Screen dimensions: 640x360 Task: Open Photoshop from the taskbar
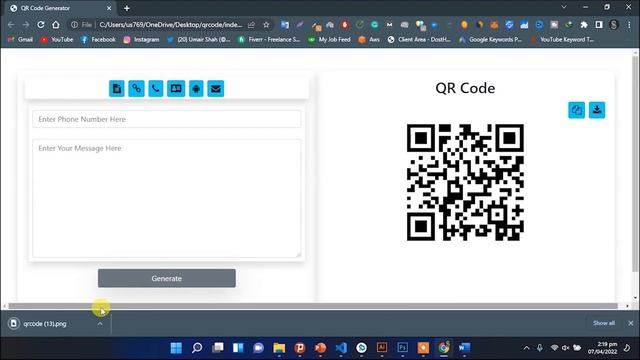click(x=402, y=348)
